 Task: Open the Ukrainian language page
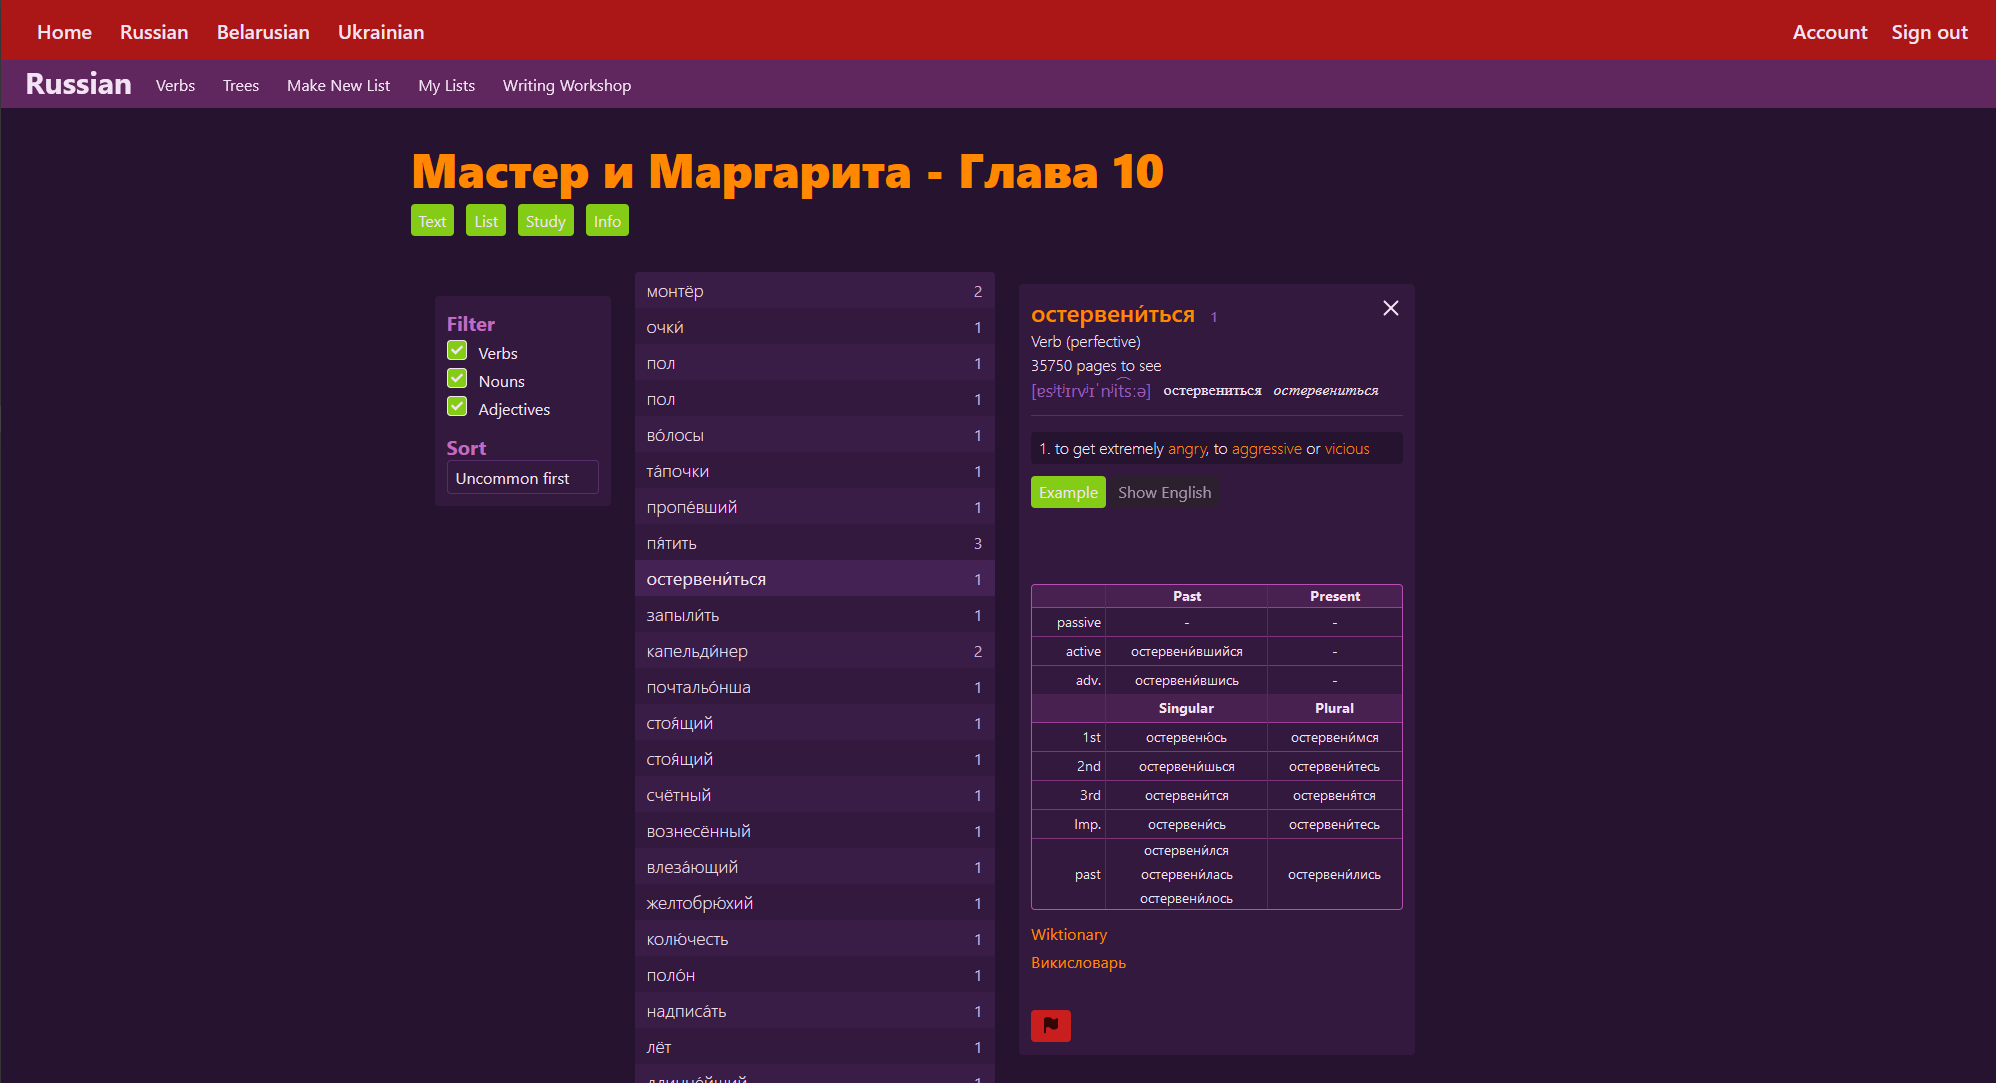[x=380, y=32]
